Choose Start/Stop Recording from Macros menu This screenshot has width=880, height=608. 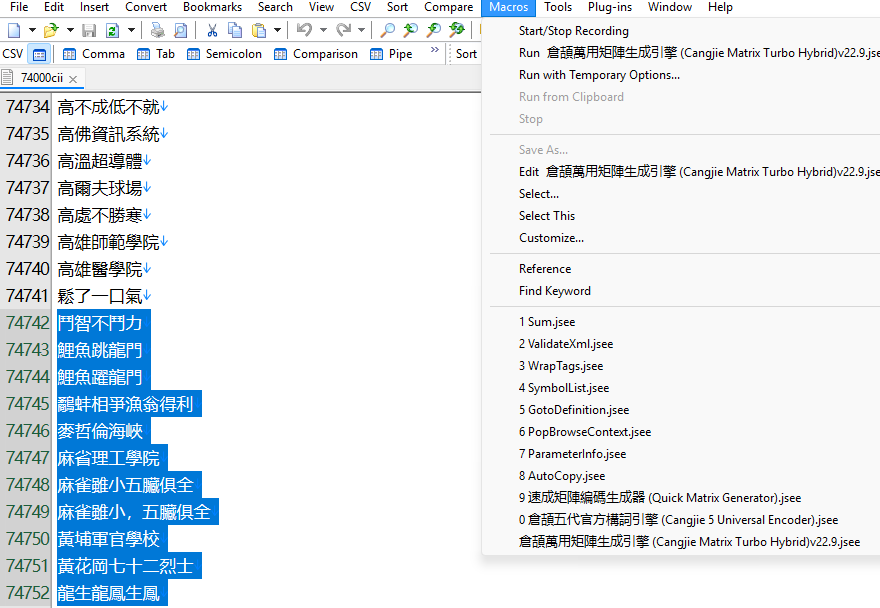tap(573, 31)
